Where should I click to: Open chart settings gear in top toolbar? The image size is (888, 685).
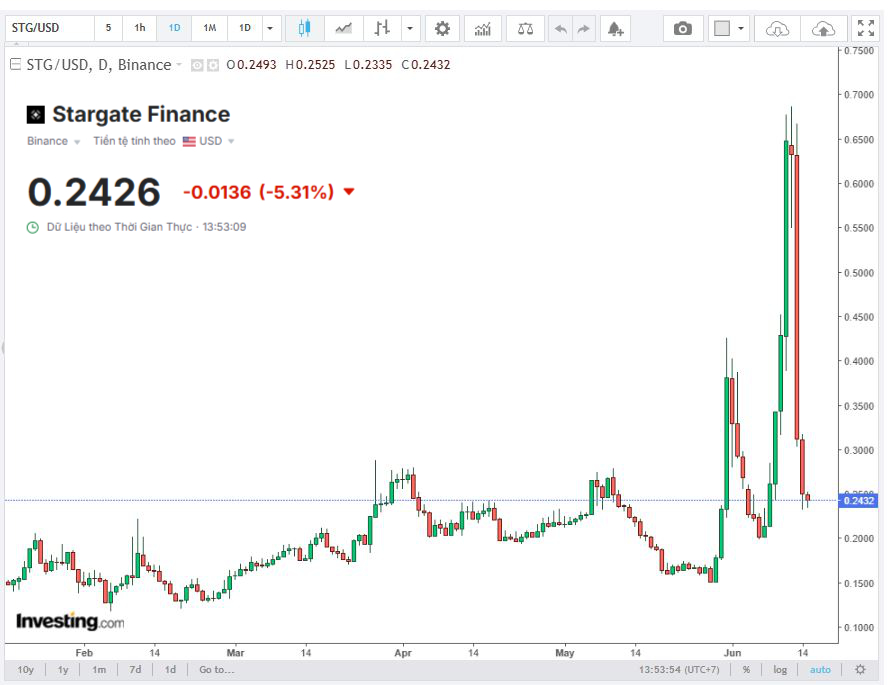442,28
